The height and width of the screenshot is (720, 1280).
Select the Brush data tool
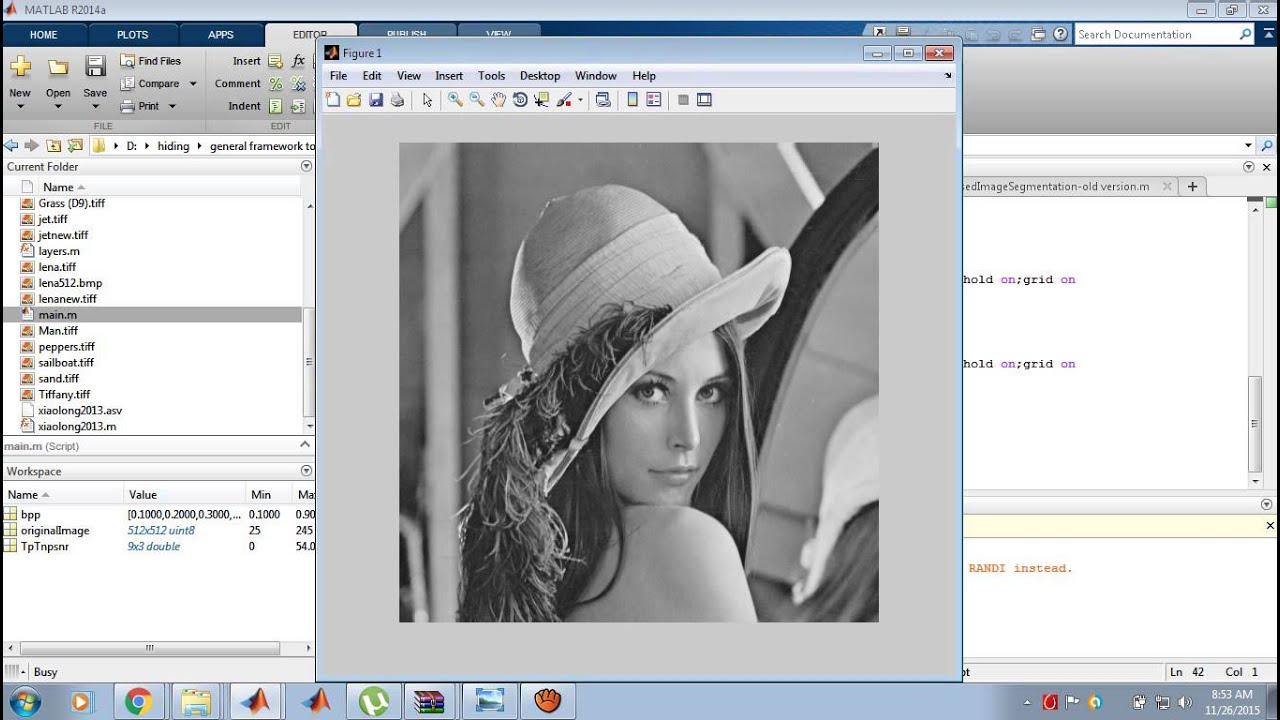click(x=564, y=100)
